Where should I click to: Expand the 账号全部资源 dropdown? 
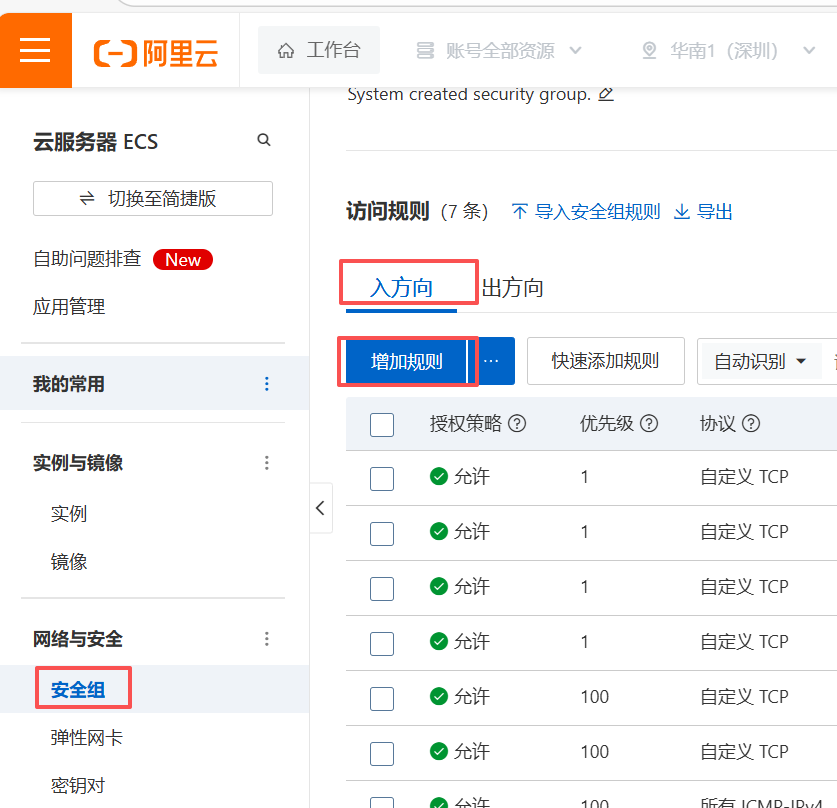click(499, 50)
